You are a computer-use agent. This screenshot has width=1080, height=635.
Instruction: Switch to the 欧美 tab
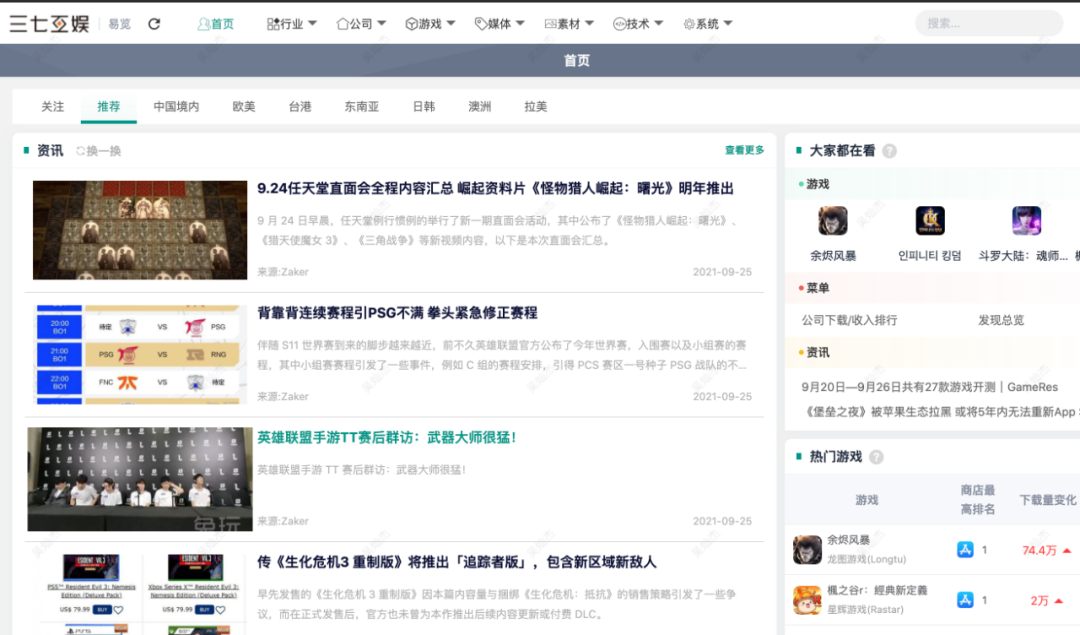tap(244, 107)
